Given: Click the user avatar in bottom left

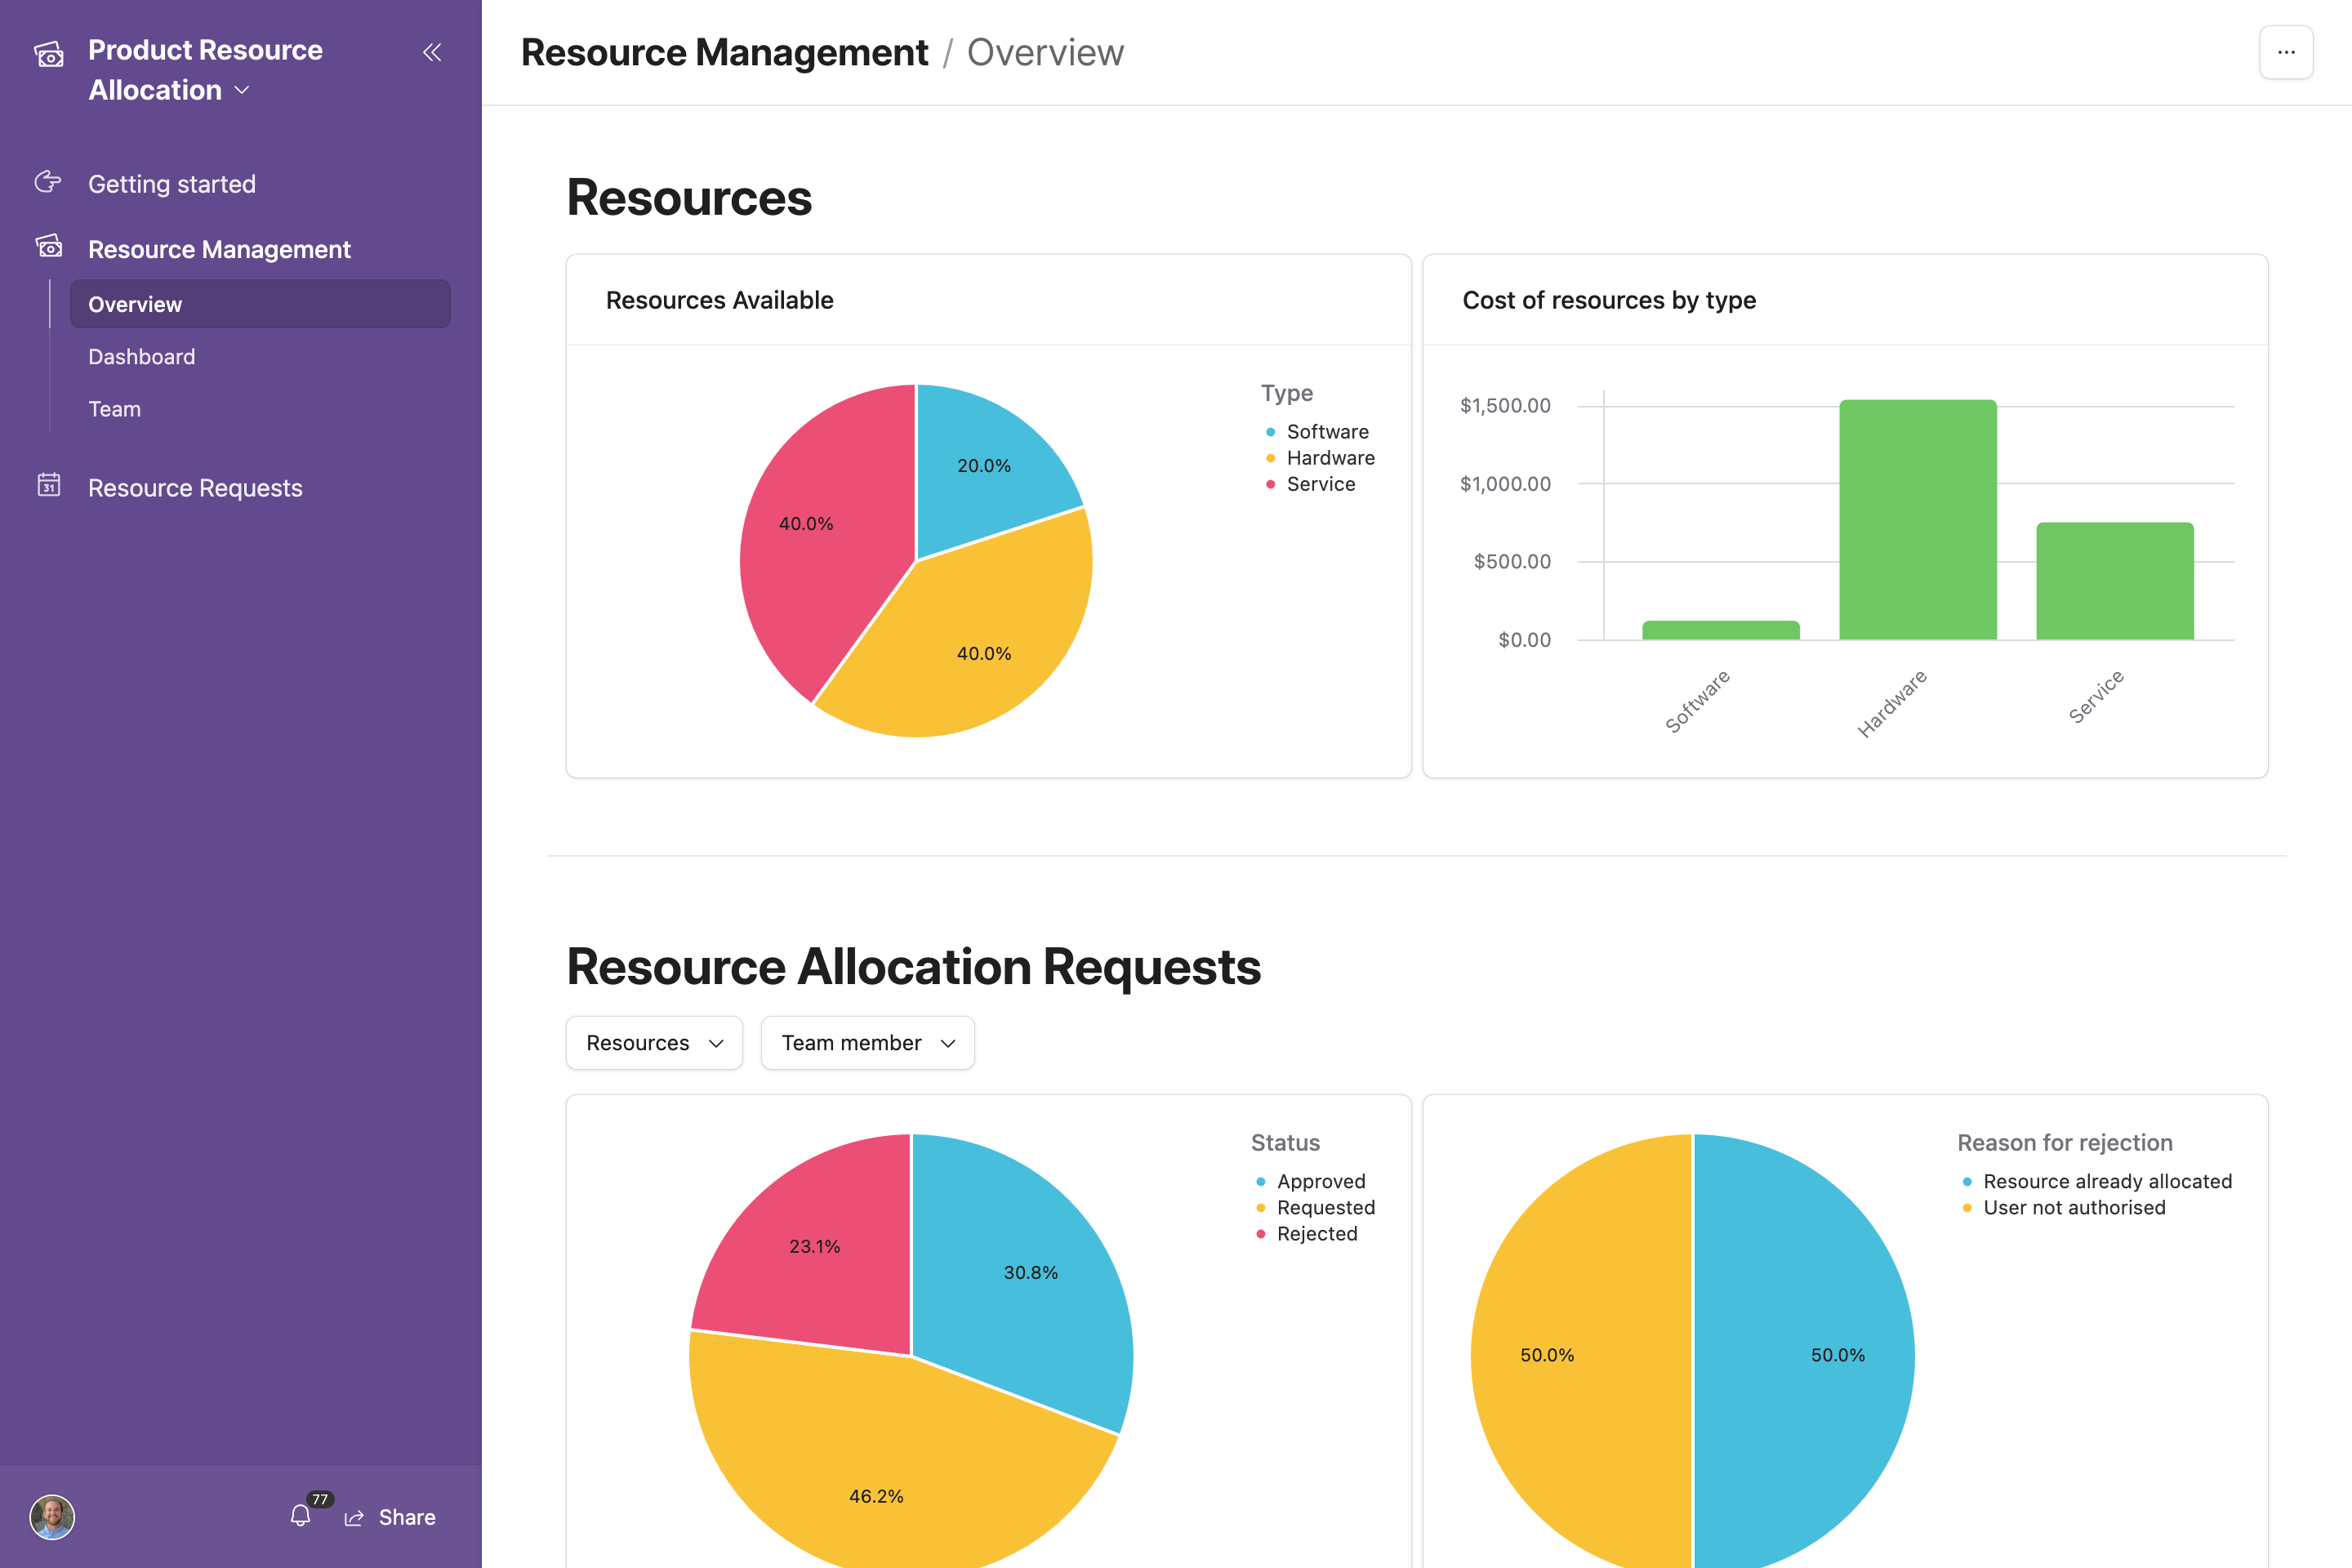Looking at the screenshot, I should (52, 1517).
